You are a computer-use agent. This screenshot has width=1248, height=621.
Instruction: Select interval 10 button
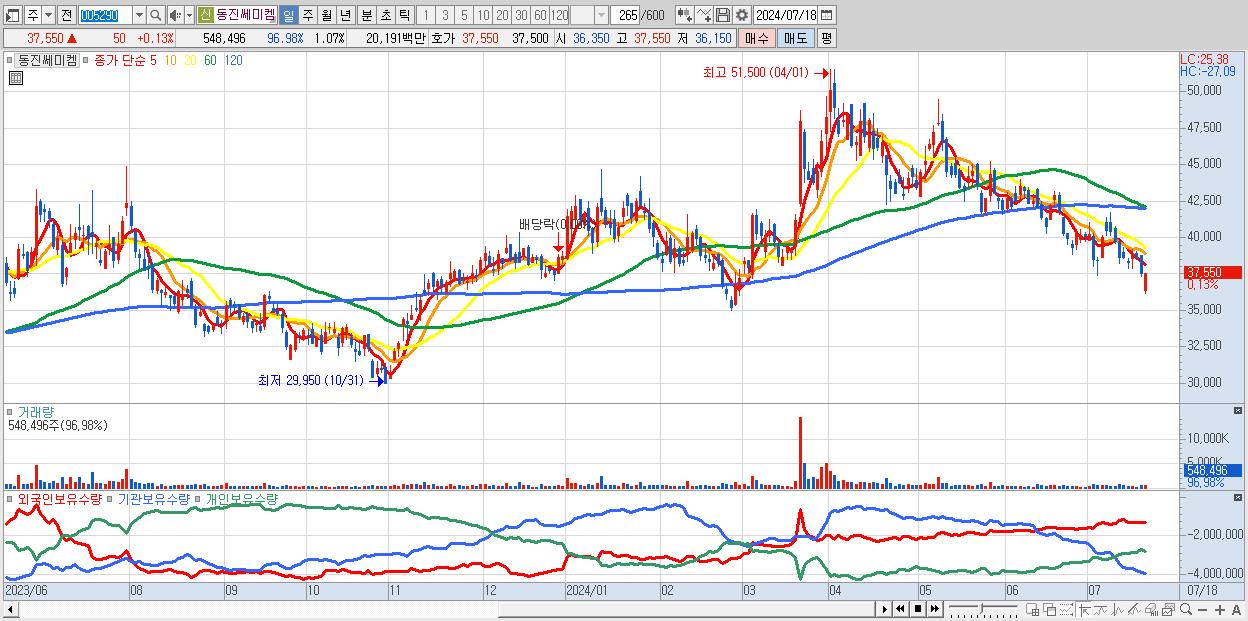(483, 15)
